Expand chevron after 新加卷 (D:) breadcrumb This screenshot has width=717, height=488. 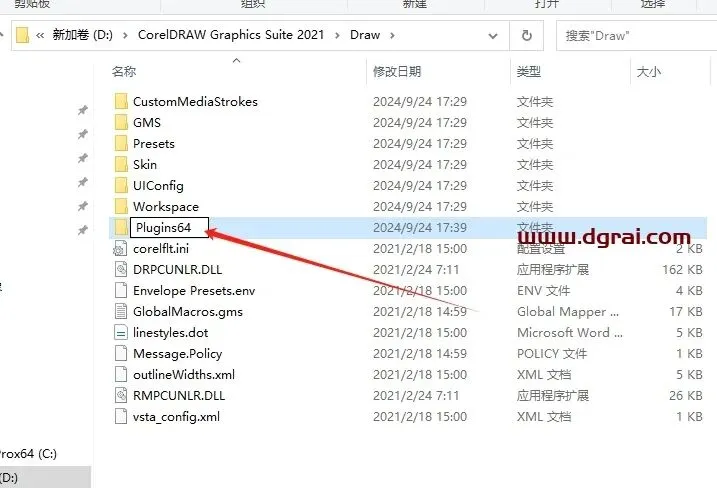125,35
